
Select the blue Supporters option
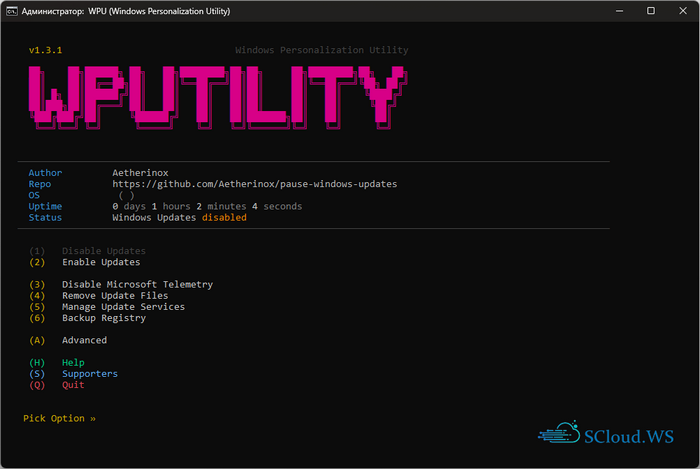90,374
